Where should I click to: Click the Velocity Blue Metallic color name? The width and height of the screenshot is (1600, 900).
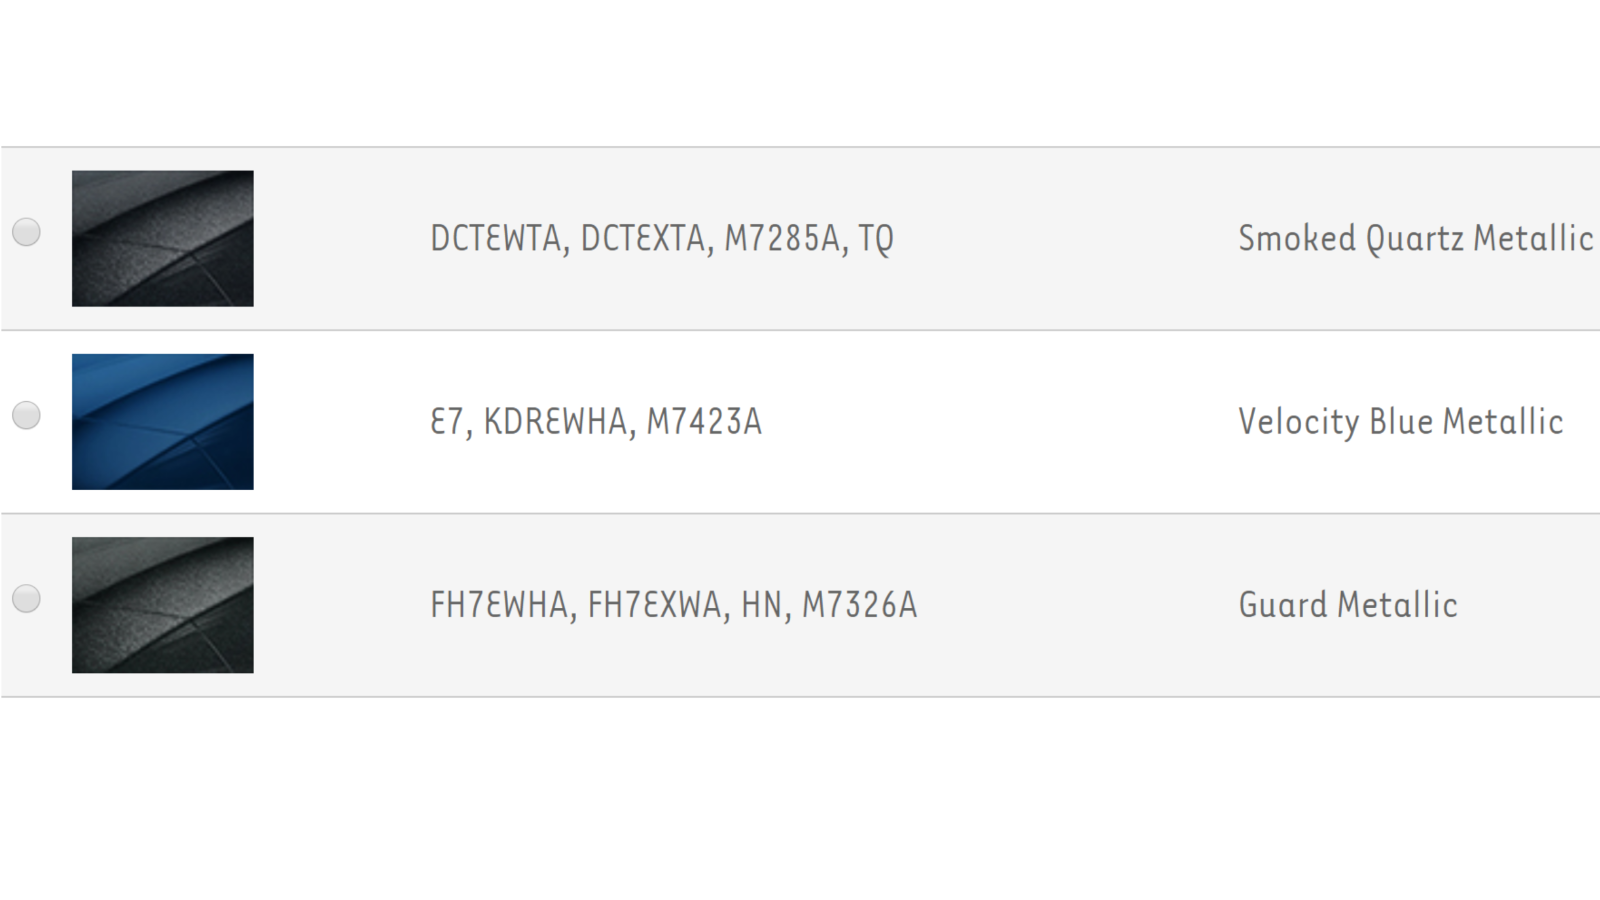pos(1400,421)
